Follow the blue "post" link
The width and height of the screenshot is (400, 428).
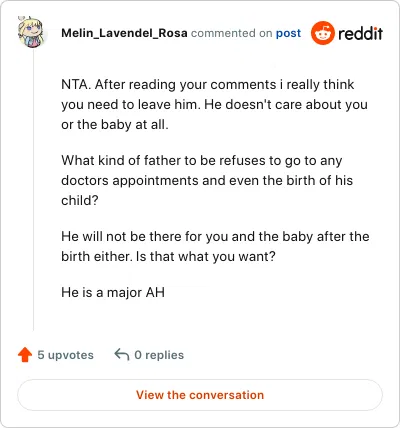click(288, 33)
